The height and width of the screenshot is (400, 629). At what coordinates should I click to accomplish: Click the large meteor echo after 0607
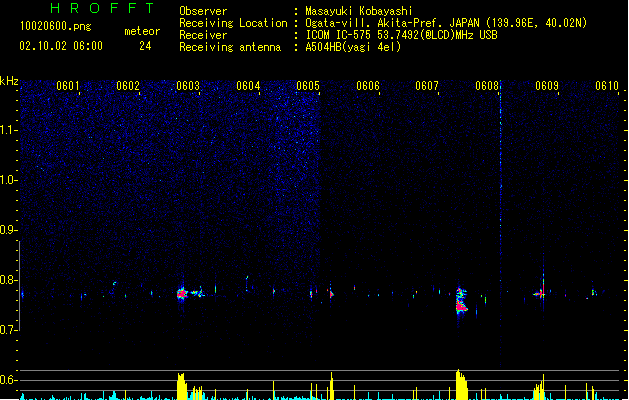461,300
